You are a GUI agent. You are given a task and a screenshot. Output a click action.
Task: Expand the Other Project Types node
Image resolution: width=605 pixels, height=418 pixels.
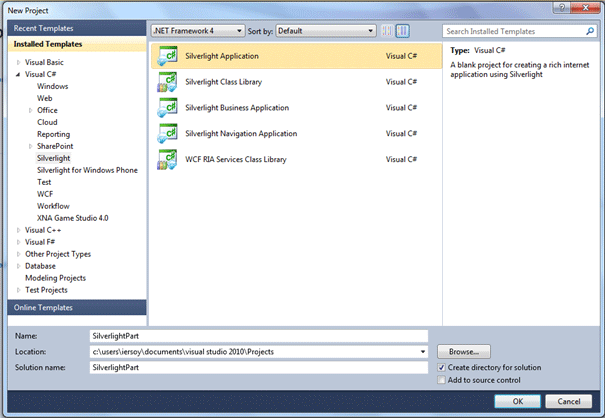18,254
